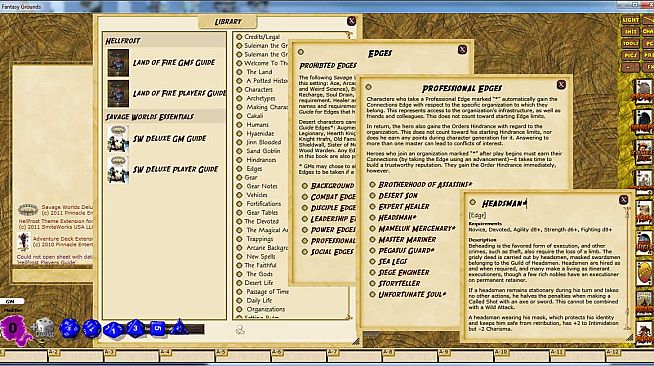654x366 pixels.
Task: Open Desert Son edge entry
Action: (x=398, y=196)
